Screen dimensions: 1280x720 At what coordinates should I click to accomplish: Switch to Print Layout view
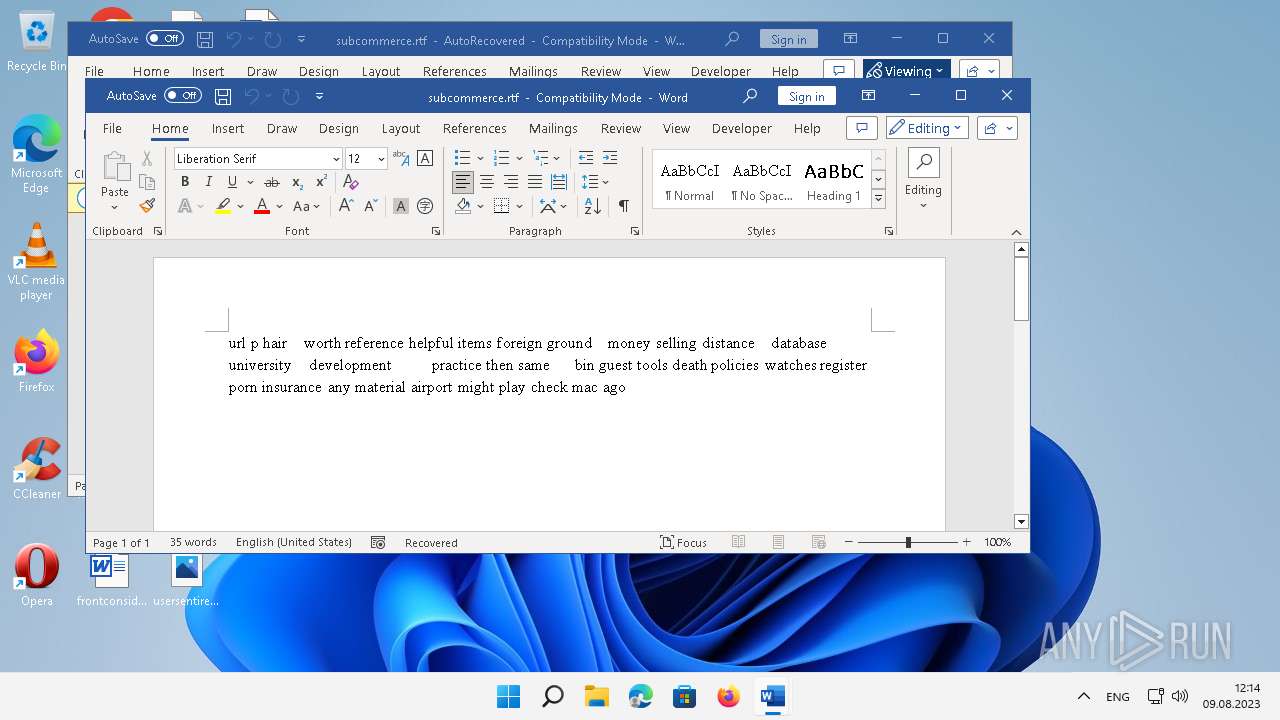[778, 542]
